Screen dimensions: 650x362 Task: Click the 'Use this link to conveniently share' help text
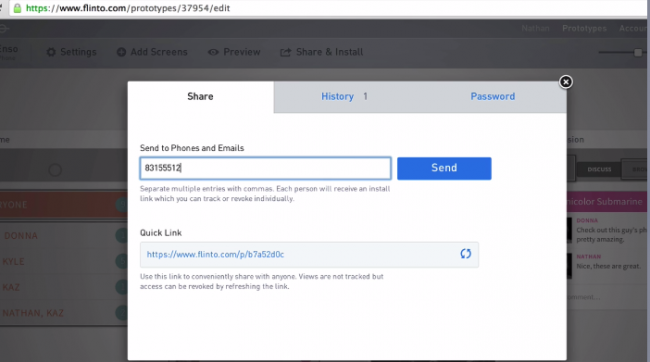(x=262, y=281)
